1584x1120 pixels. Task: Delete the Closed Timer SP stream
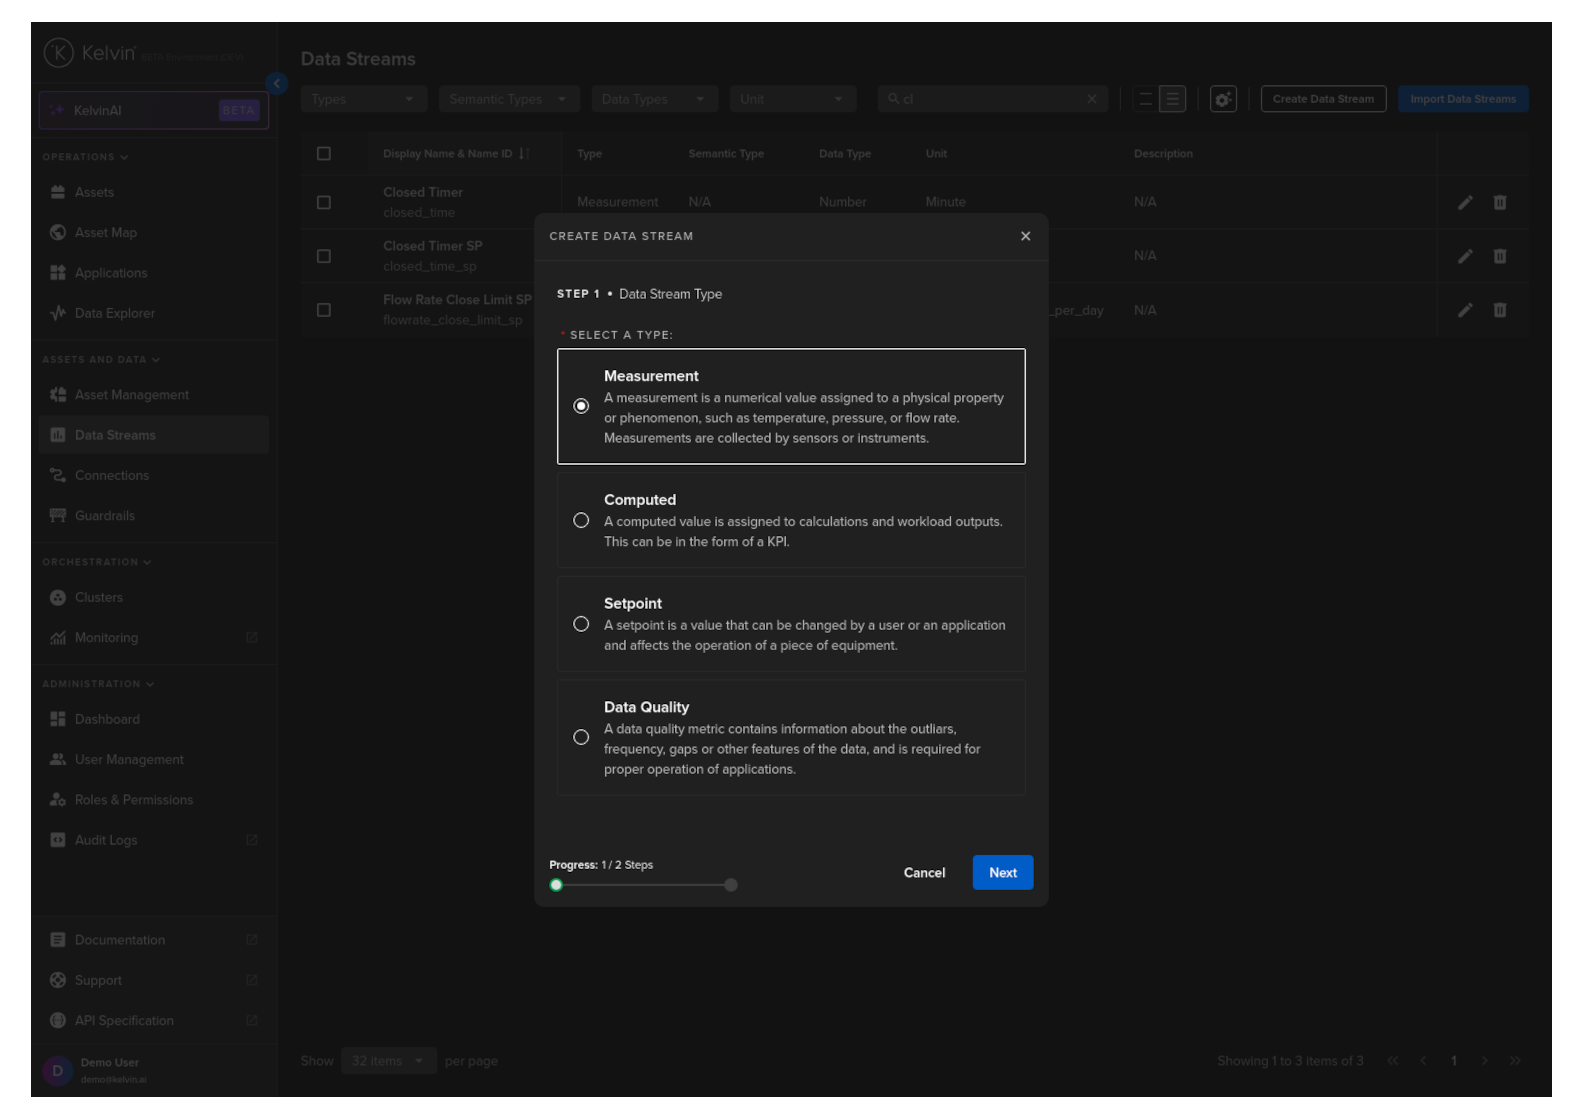1500,257
